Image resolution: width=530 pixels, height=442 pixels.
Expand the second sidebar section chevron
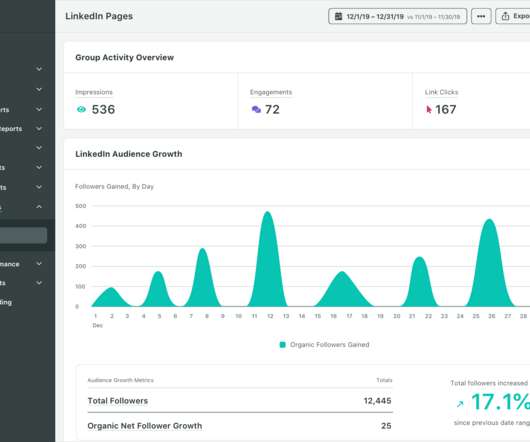pos(39,90)
